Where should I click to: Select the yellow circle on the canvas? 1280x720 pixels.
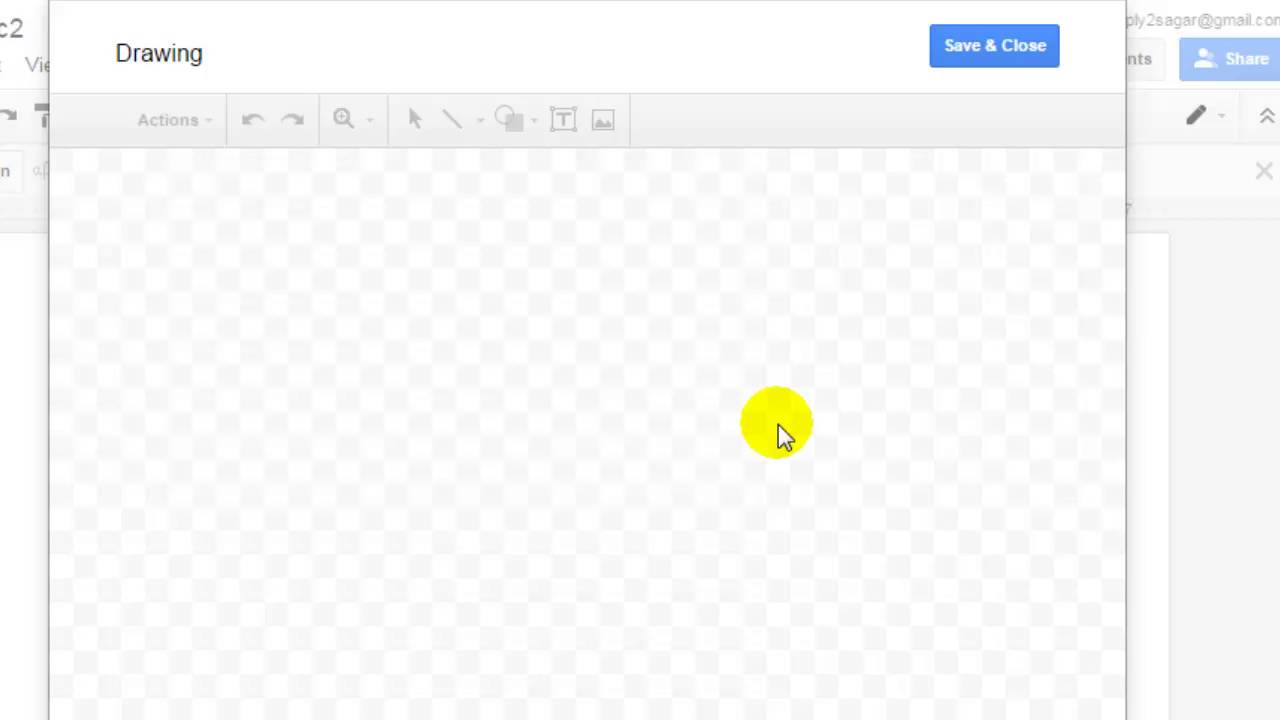[x=777, y=420]
